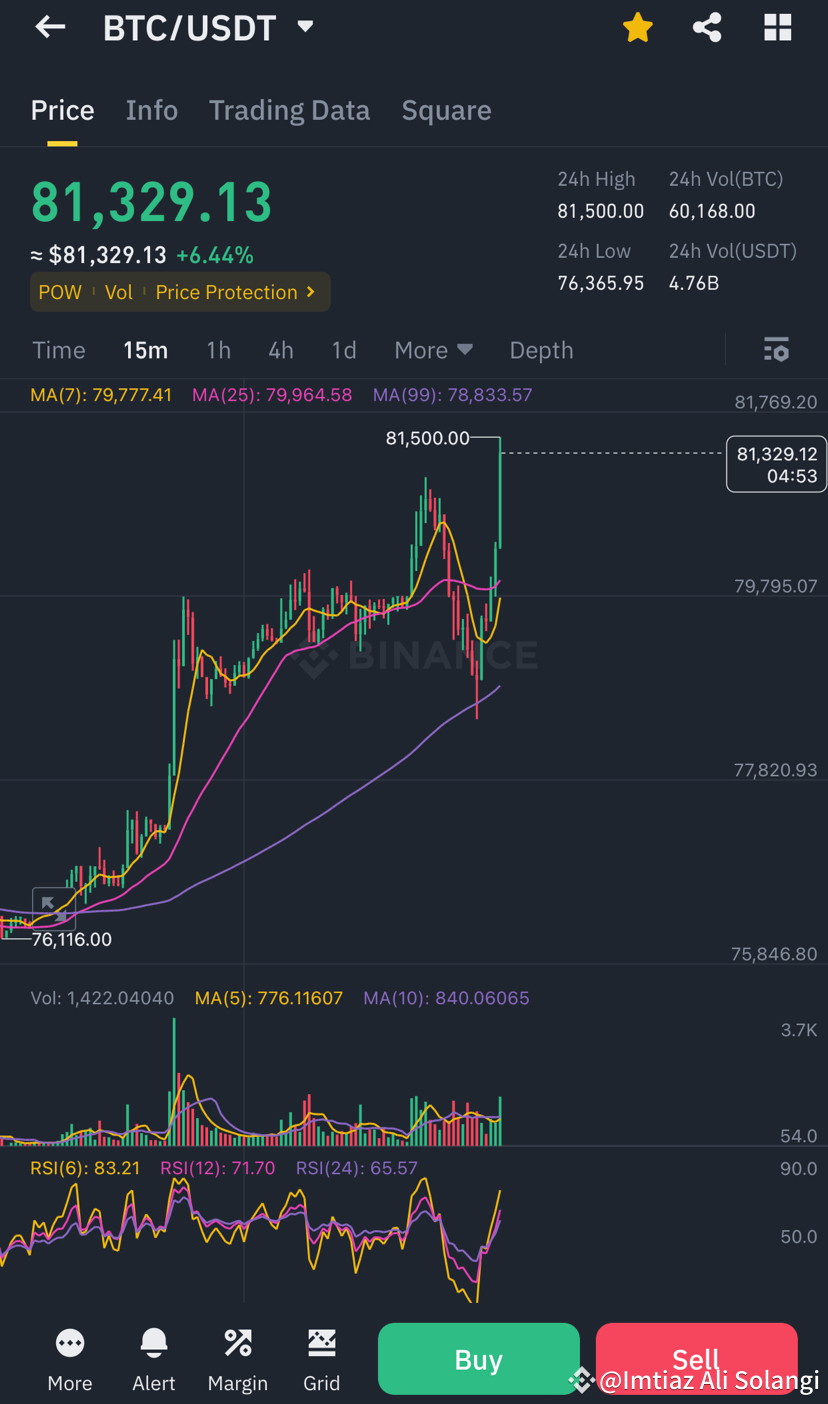Expand the More timeframe dropdown
This screenshot has height=1404, width=828.
(x=432, y=350)
